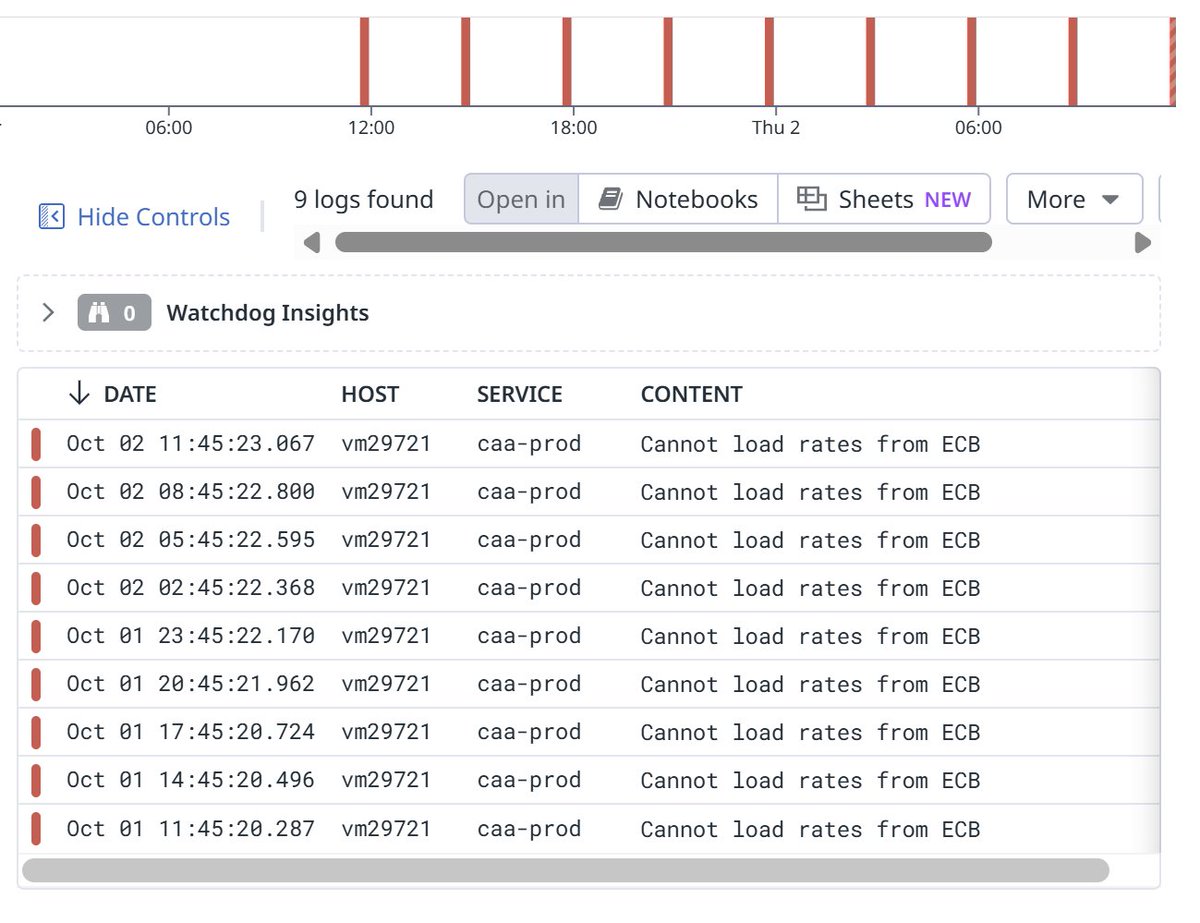Viewport: 1200px width, 923px height.
Task: Click the error status bar of the 11:45:23.067 log
Action: click(36, 444)
